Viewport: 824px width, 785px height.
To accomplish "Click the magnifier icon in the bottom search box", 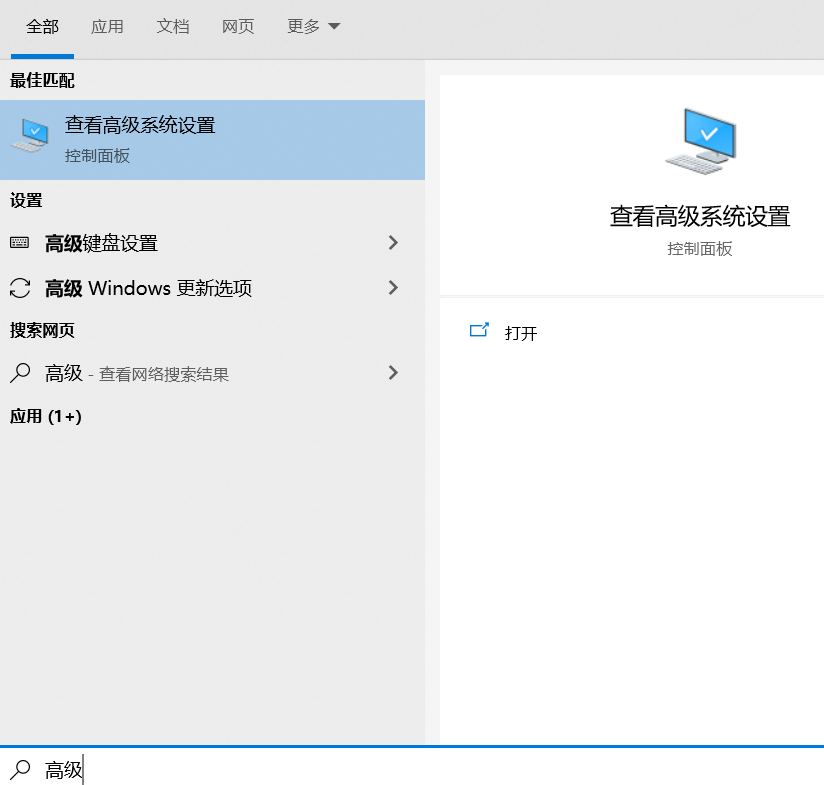I will (22, 770).
